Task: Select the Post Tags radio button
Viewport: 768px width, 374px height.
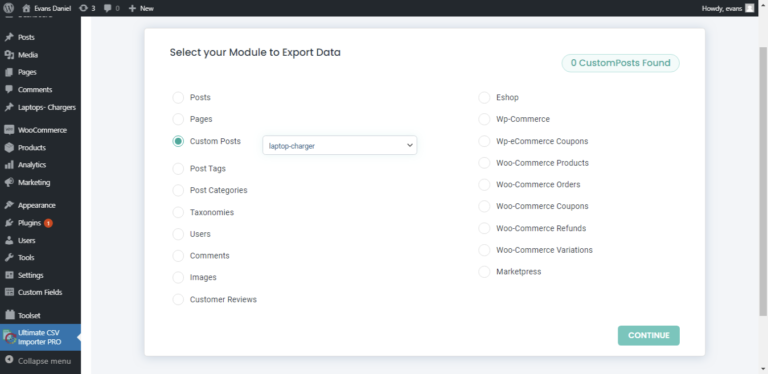Action: click(x=178, y=168)
